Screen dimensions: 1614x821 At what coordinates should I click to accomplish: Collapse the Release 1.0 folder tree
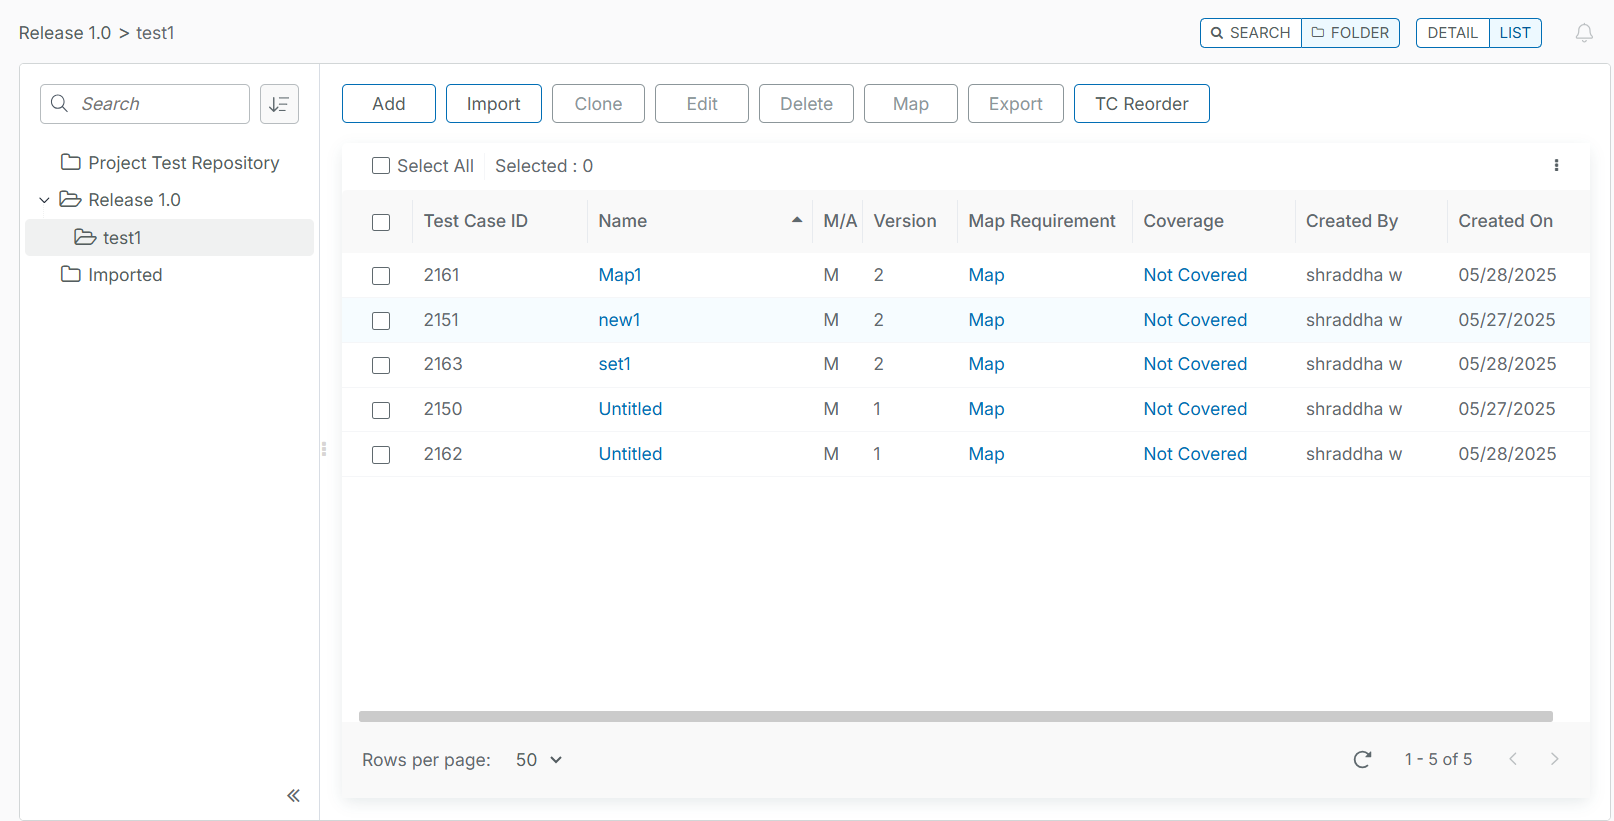[44, 200]
